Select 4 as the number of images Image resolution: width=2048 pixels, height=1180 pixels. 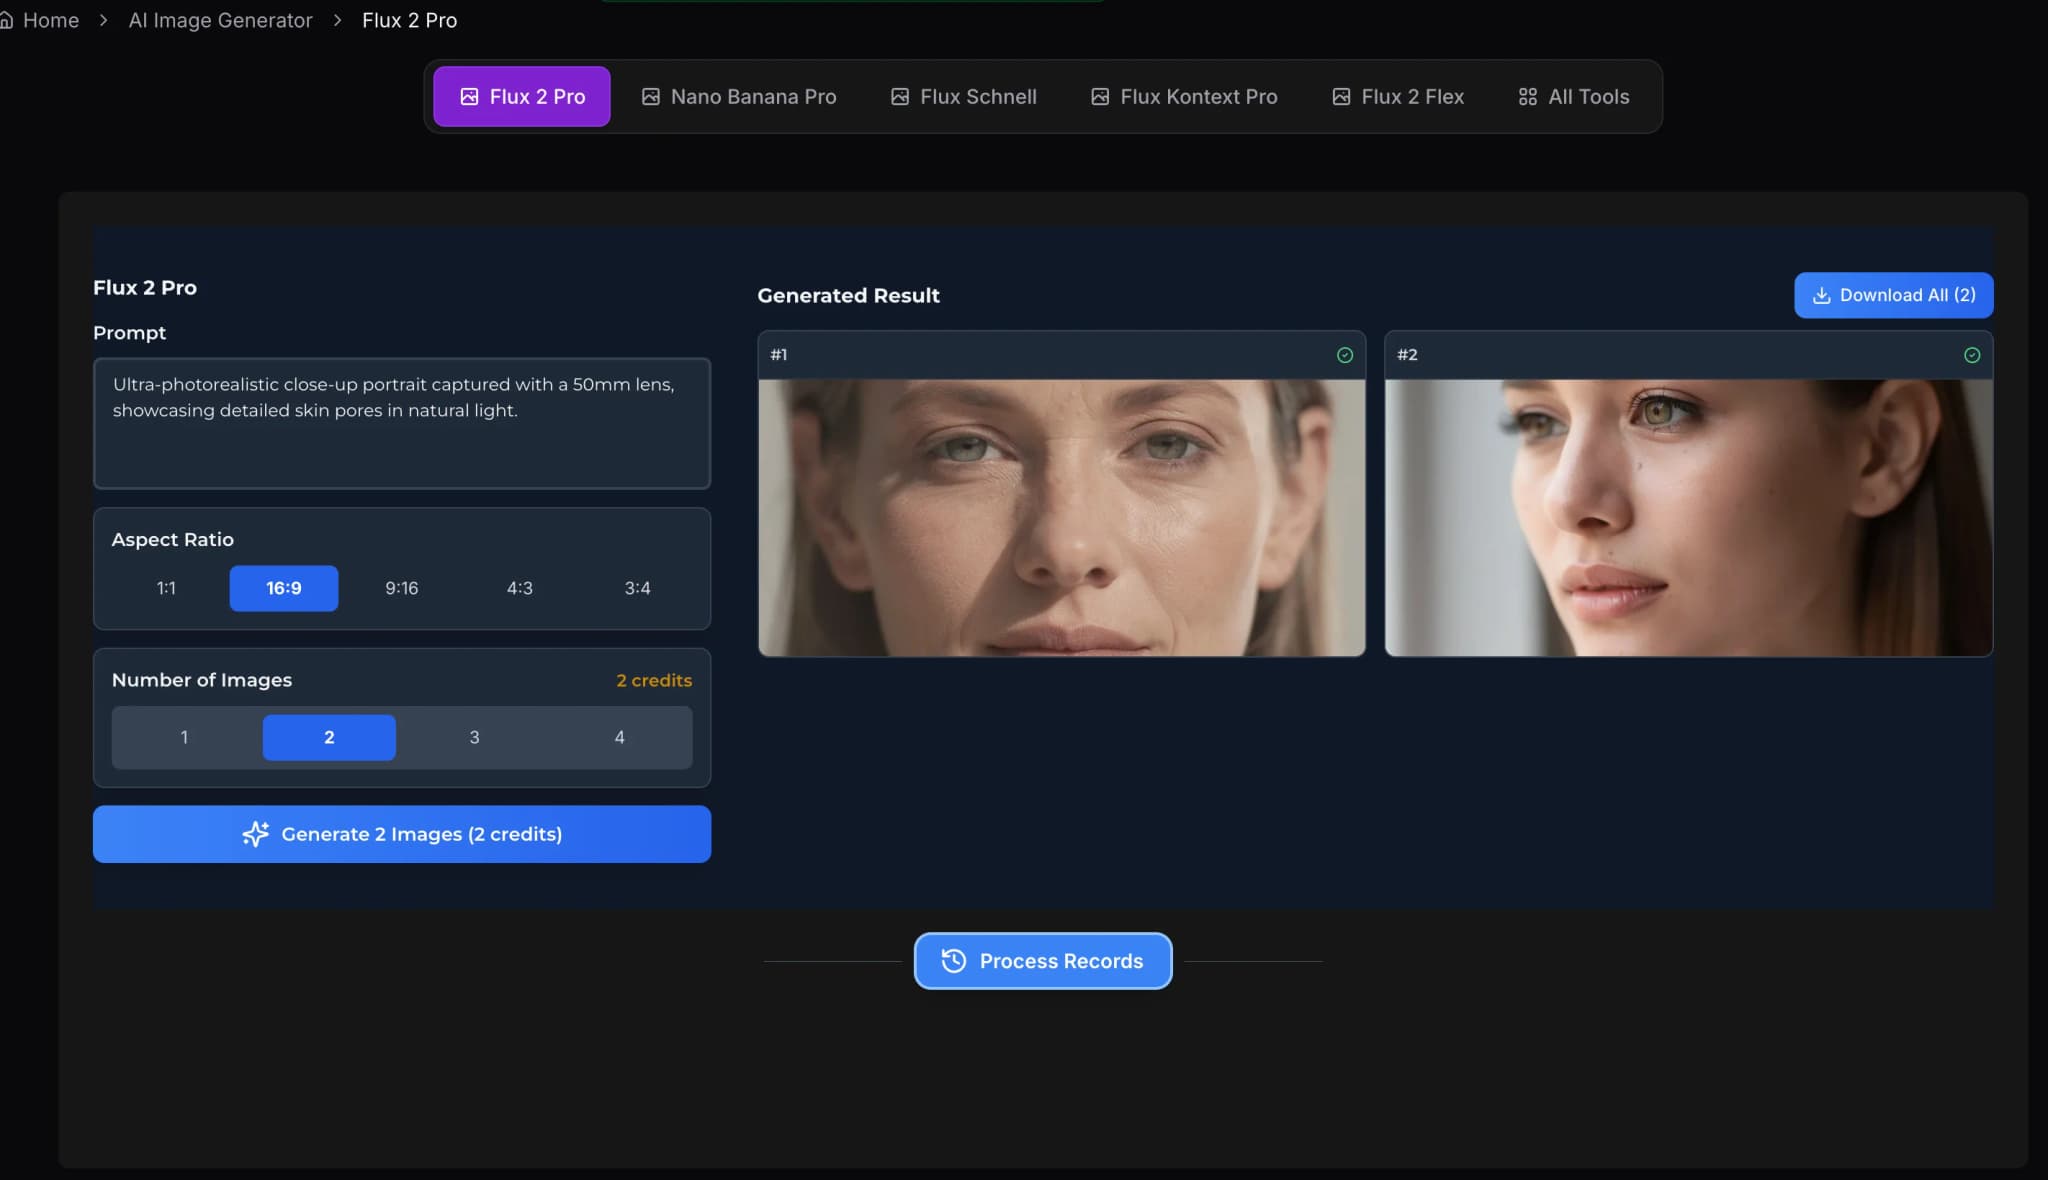(619, 737)
